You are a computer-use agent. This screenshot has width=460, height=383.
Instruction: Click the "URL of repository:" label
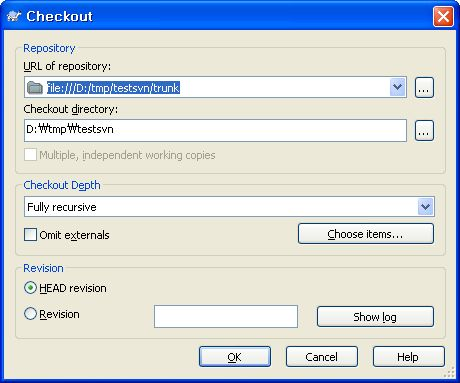pyautogui.click(x=67, y=66)
